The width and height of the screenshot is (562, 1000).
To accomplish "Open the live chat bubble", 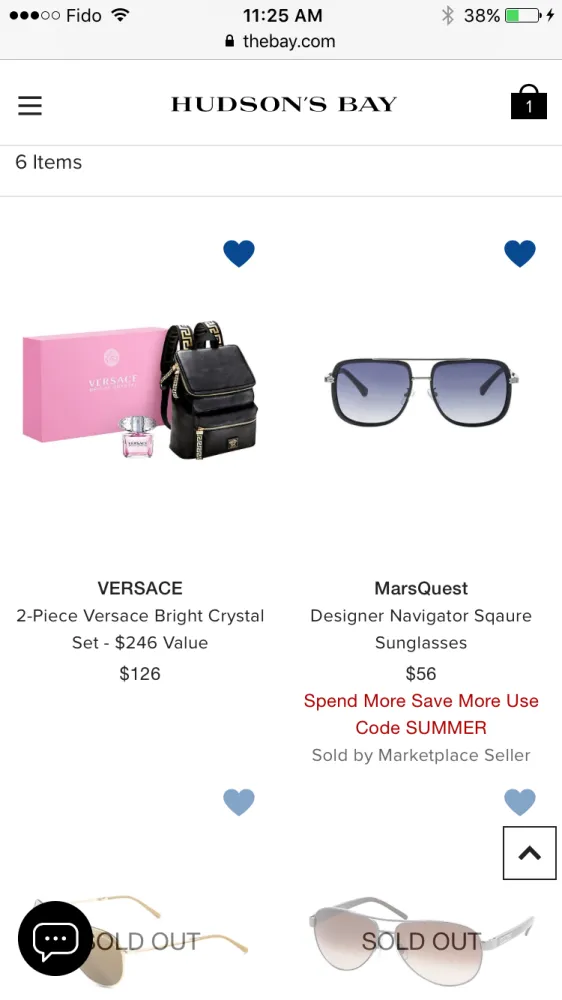I will 55,938.
